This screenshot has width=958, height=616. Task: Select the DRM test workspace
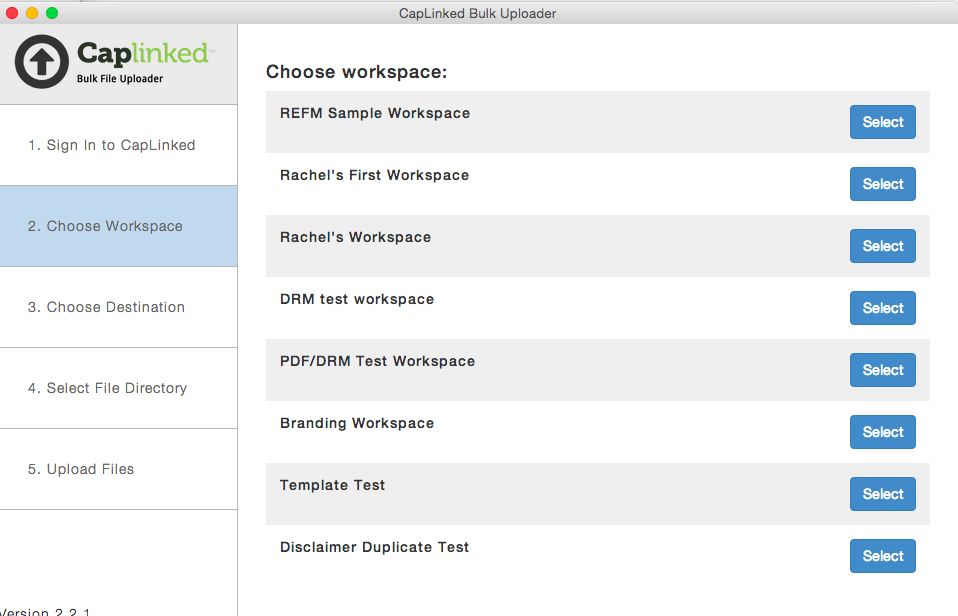(882, 308)
